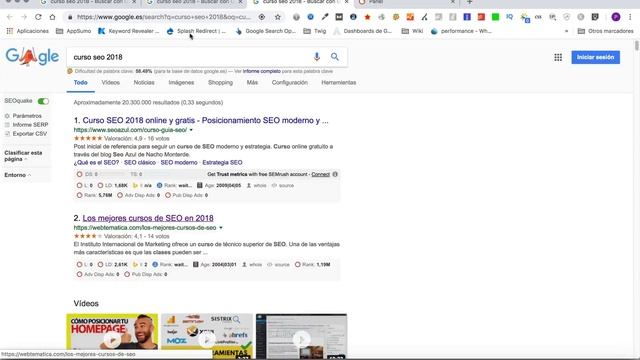Image resolution: width=640 pixels, height=360 pixels.
Task: Play the SEO tools video with Sistrix logo
Action: 207,337
